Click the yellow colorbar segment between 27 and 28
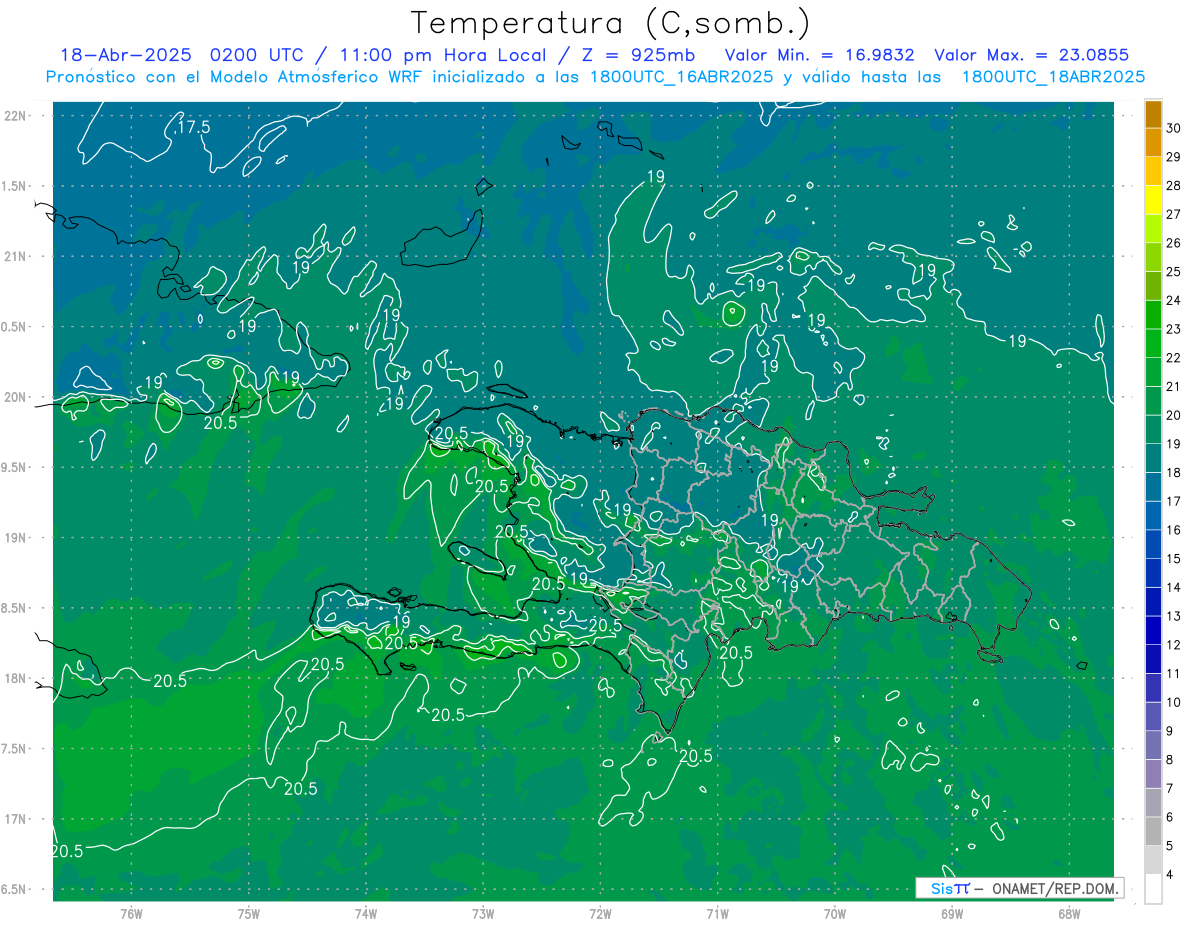The image size is (1200, 927). [1153, 200]
